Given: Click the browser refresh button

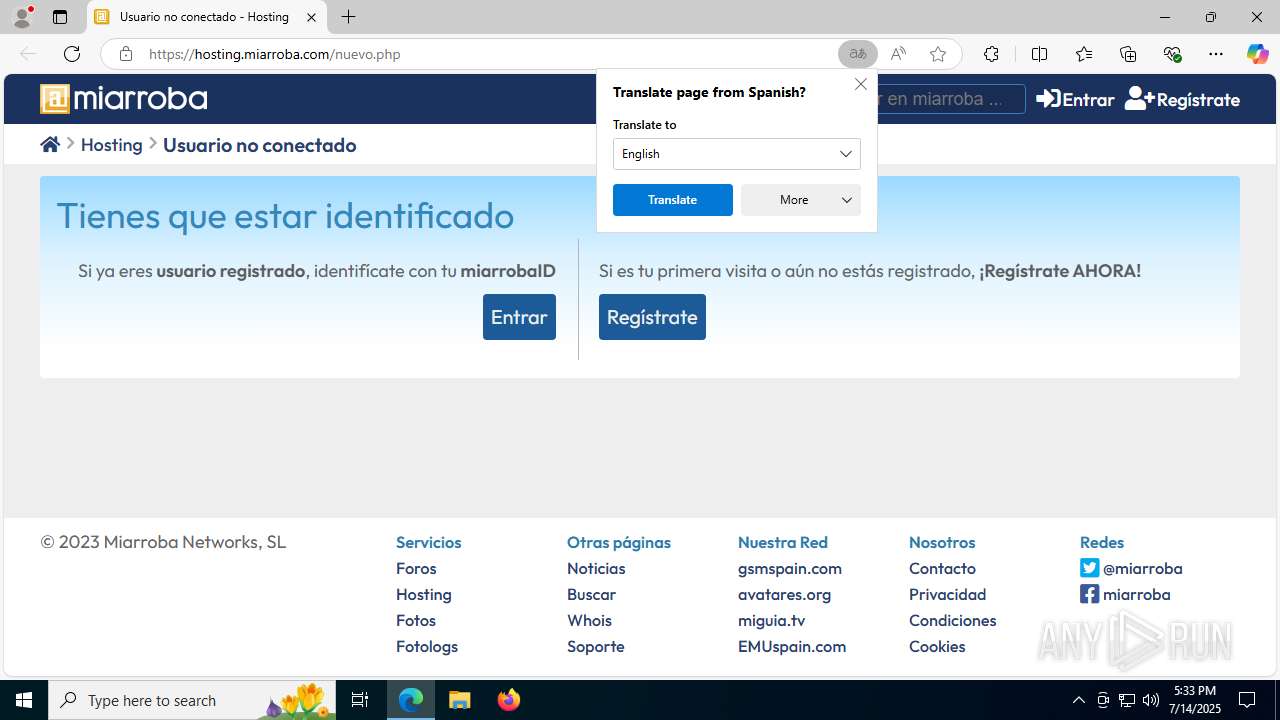Looking at the screenshot, I should click(72, 54).
